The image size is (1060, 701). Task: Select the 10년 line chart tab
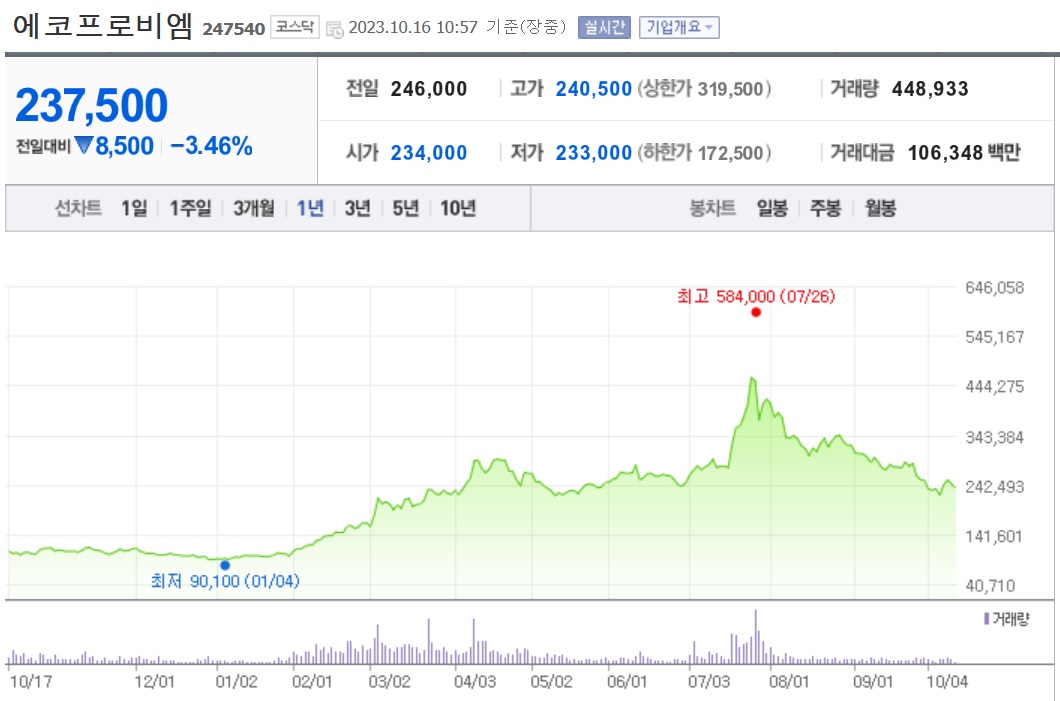pos(458,208)
